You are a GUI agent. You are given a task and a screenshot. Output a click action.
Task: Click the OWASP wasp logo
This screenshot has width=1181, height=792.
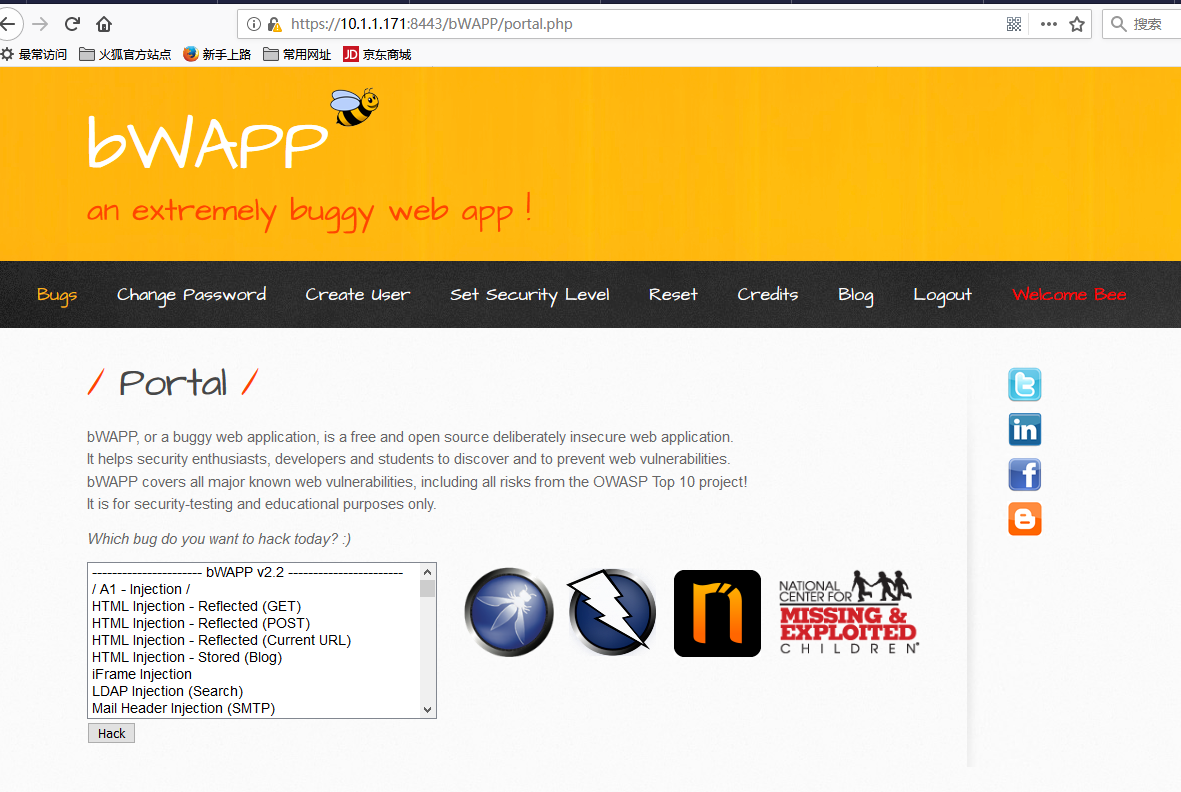click(509, 612)
